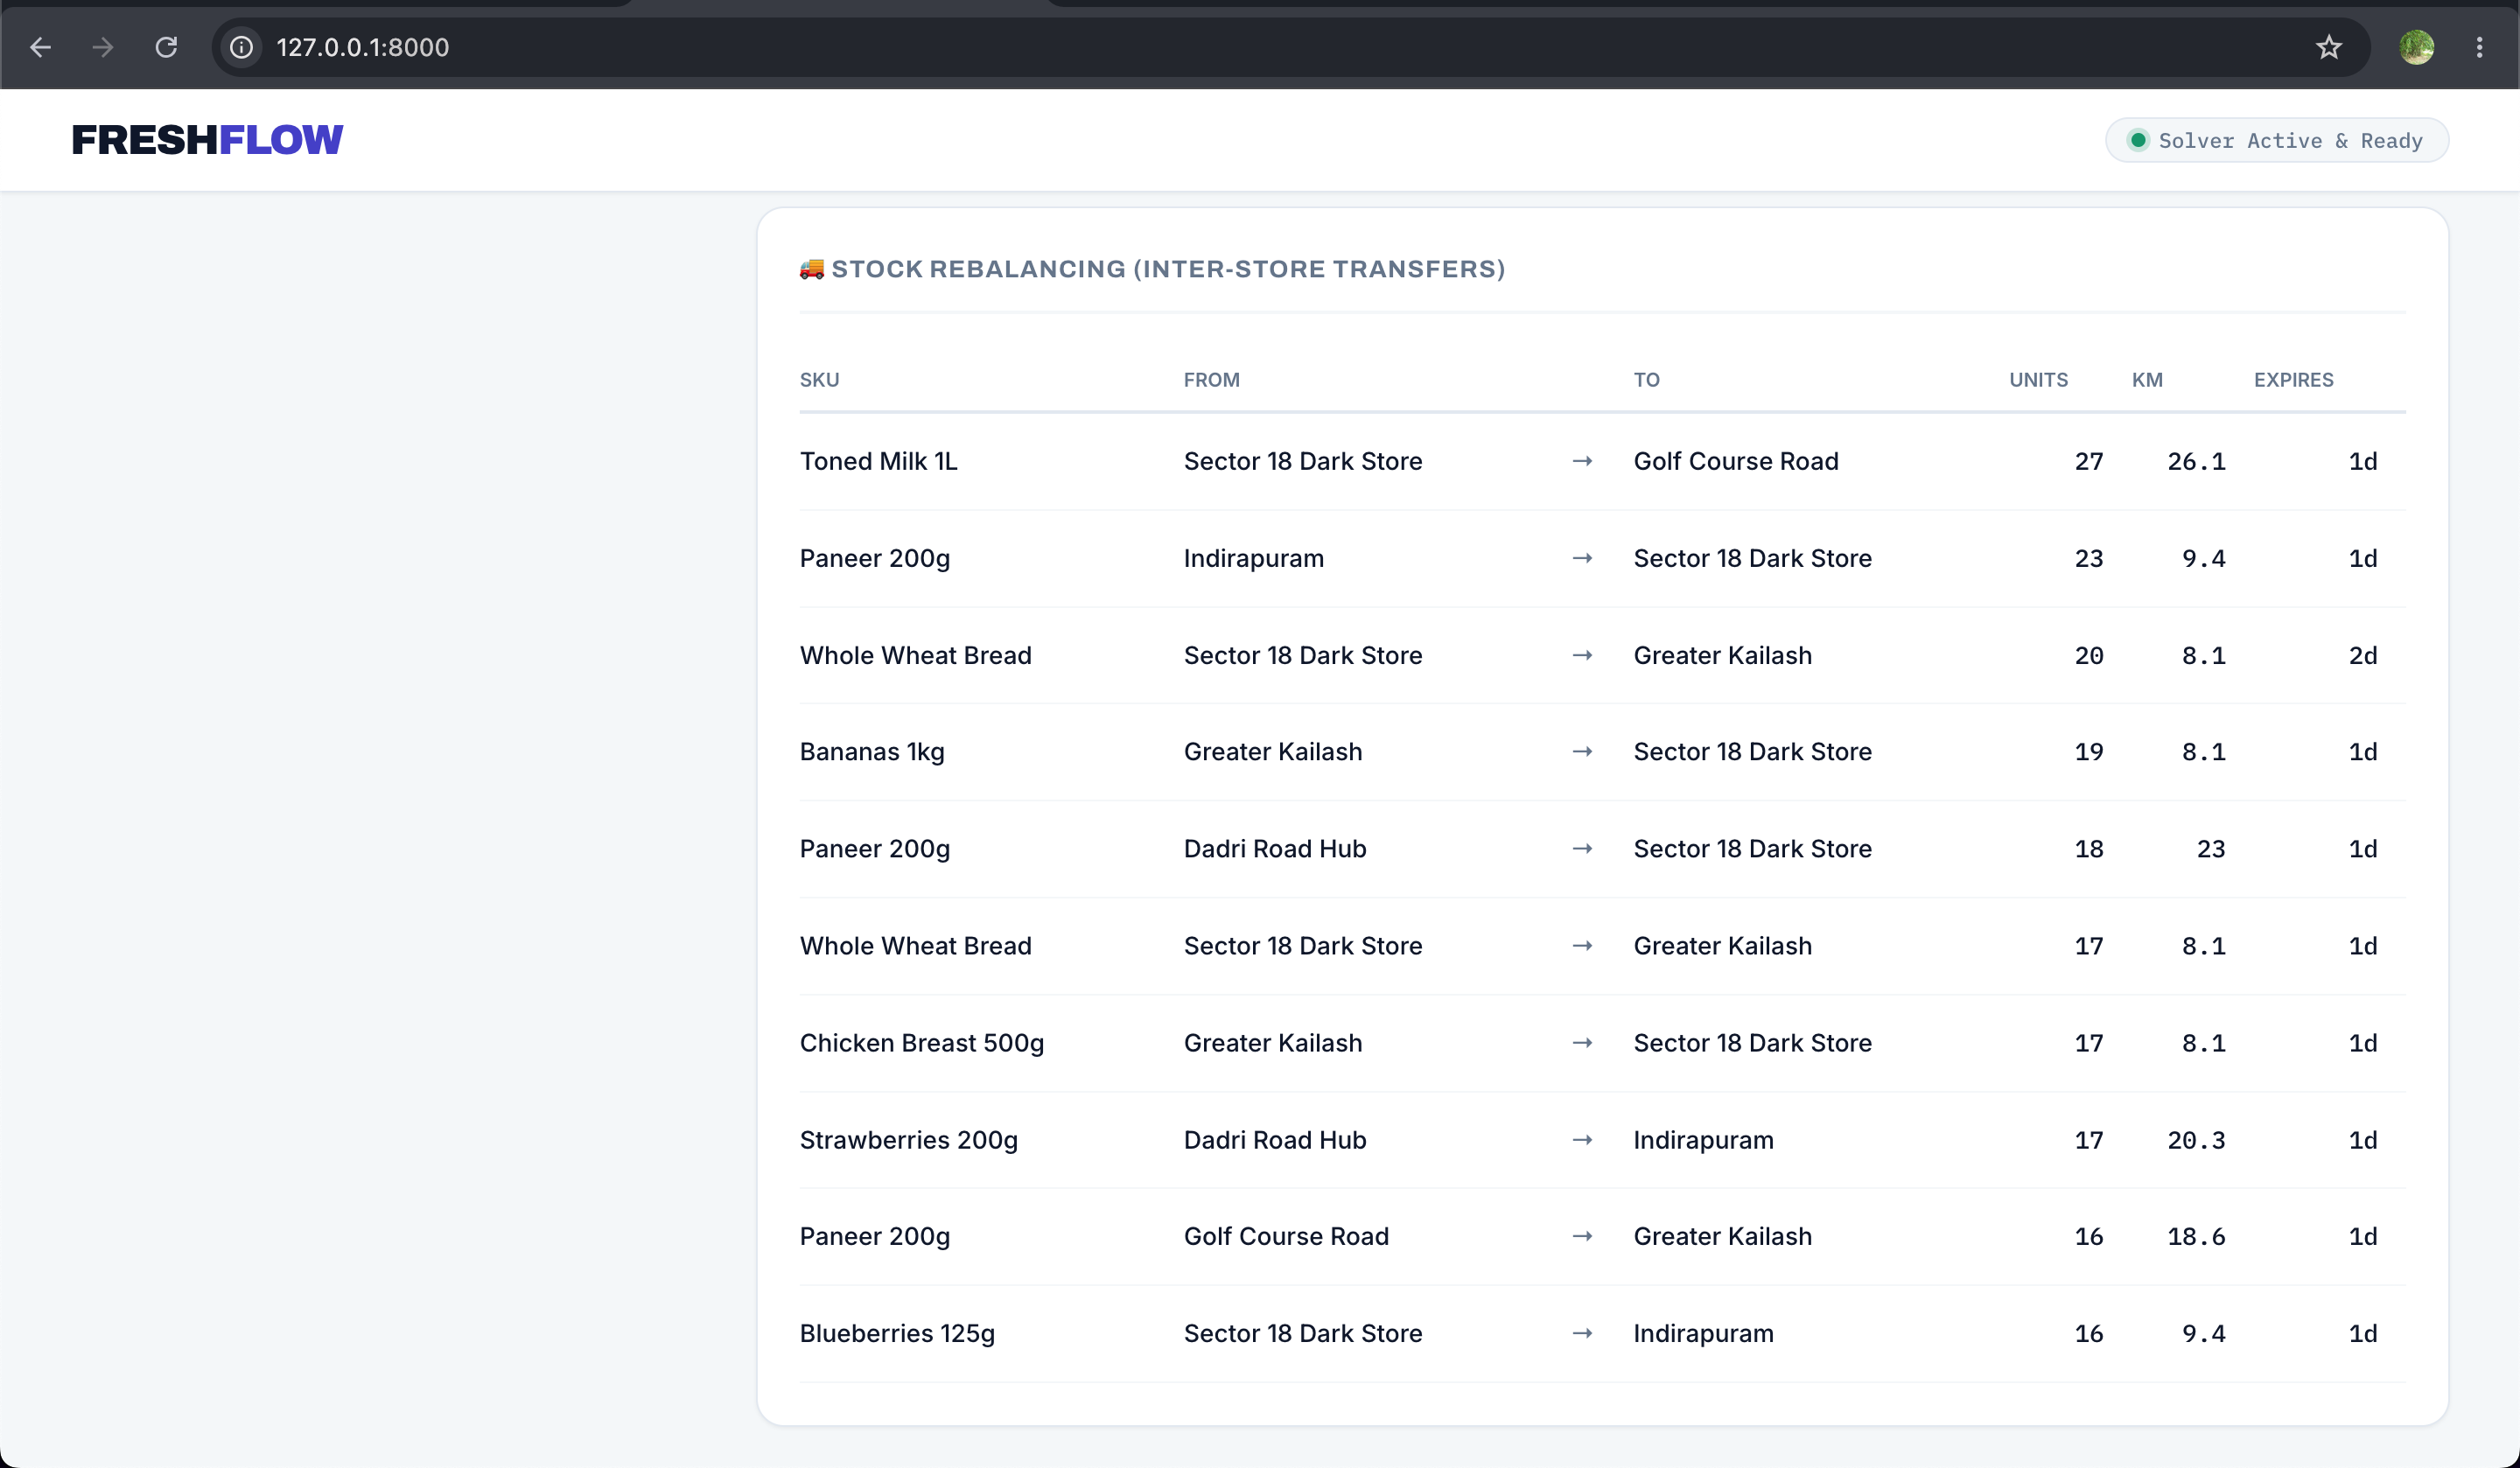Click arrow icon in Whole Wheat Bread 20-unit row

[x=1581, y=655]
